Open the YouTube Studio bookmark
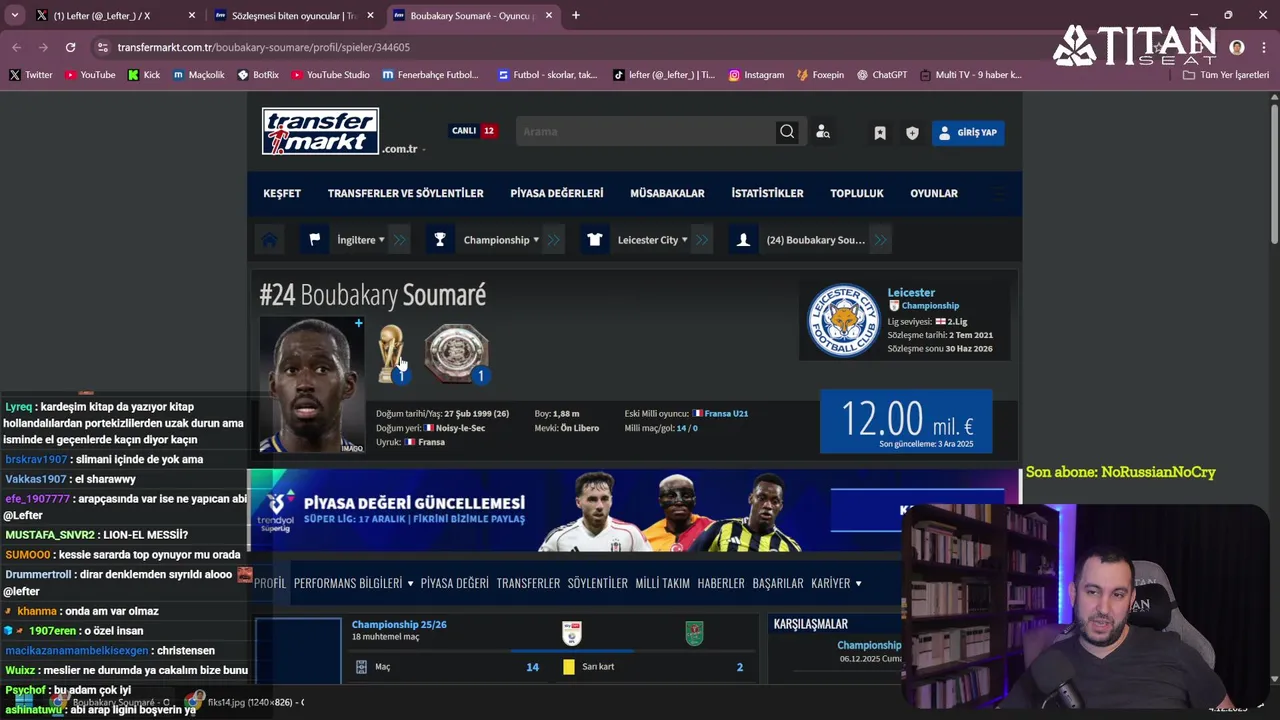 [x=330, y=75]
